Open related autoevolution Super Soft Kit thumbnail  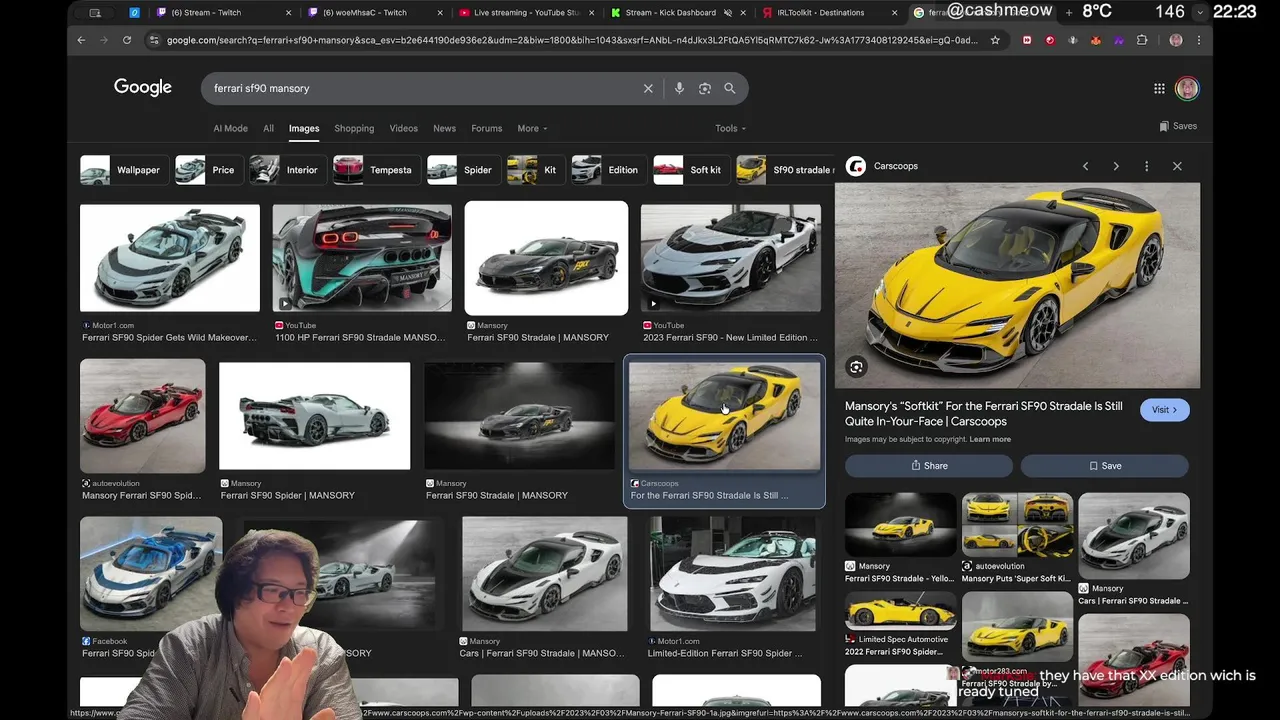1017,524
